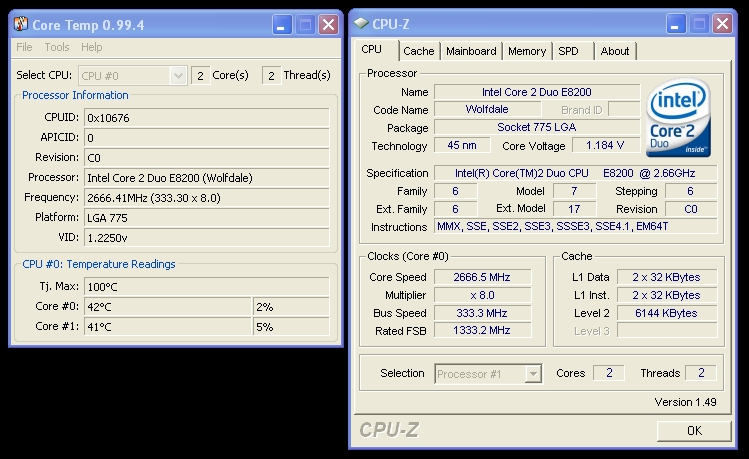
Task: Click the Tj. Max field 100°C
Action: pos(207,287)
